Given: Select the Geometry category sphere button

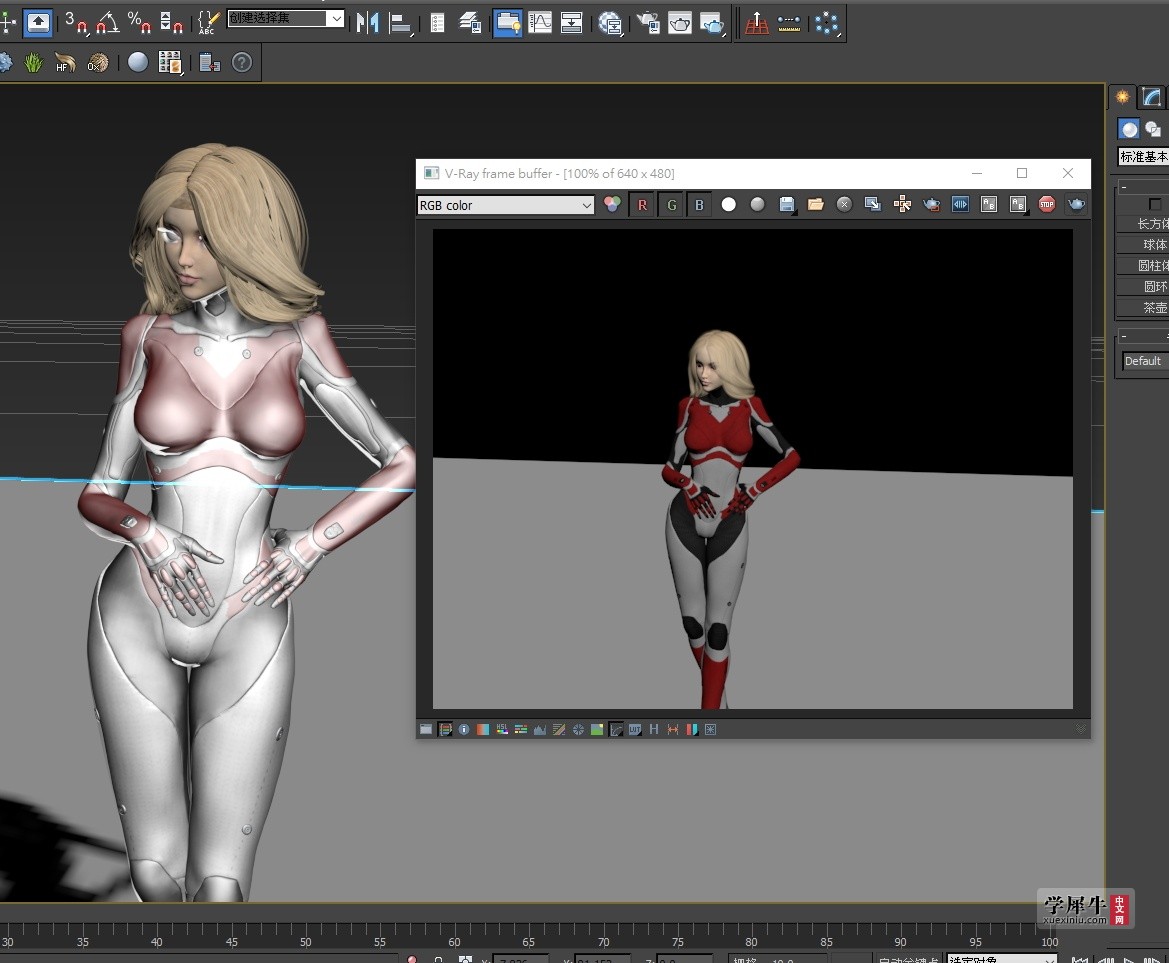Looking at the screenshot, I should point(1129,129).
